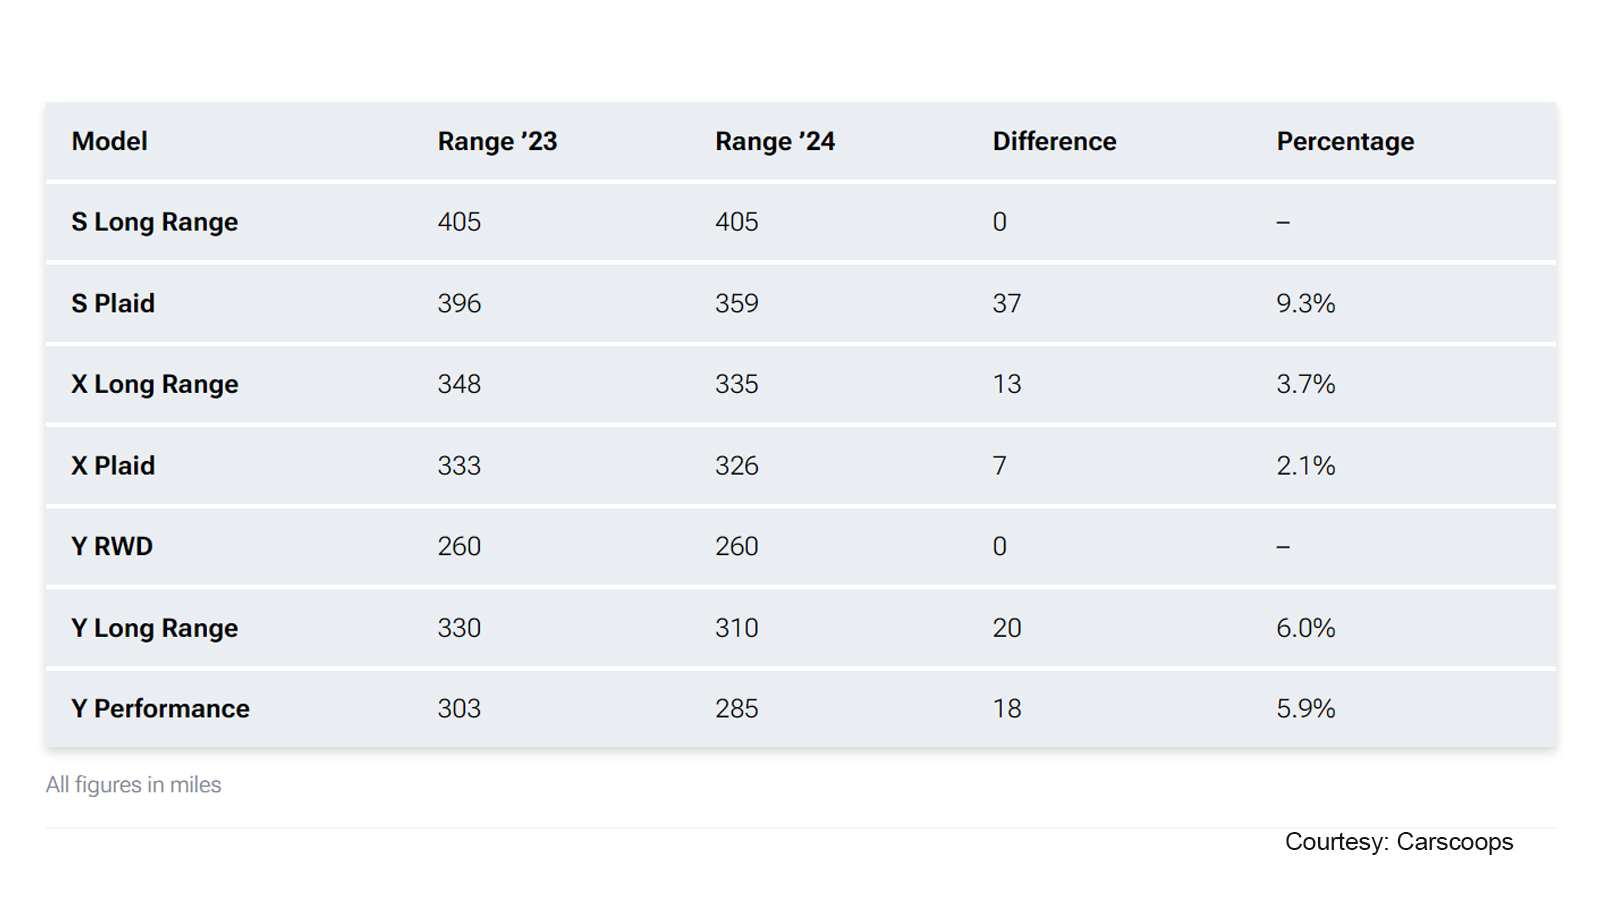
Task: Click the S Long Range row label
Action: point(155,222)
